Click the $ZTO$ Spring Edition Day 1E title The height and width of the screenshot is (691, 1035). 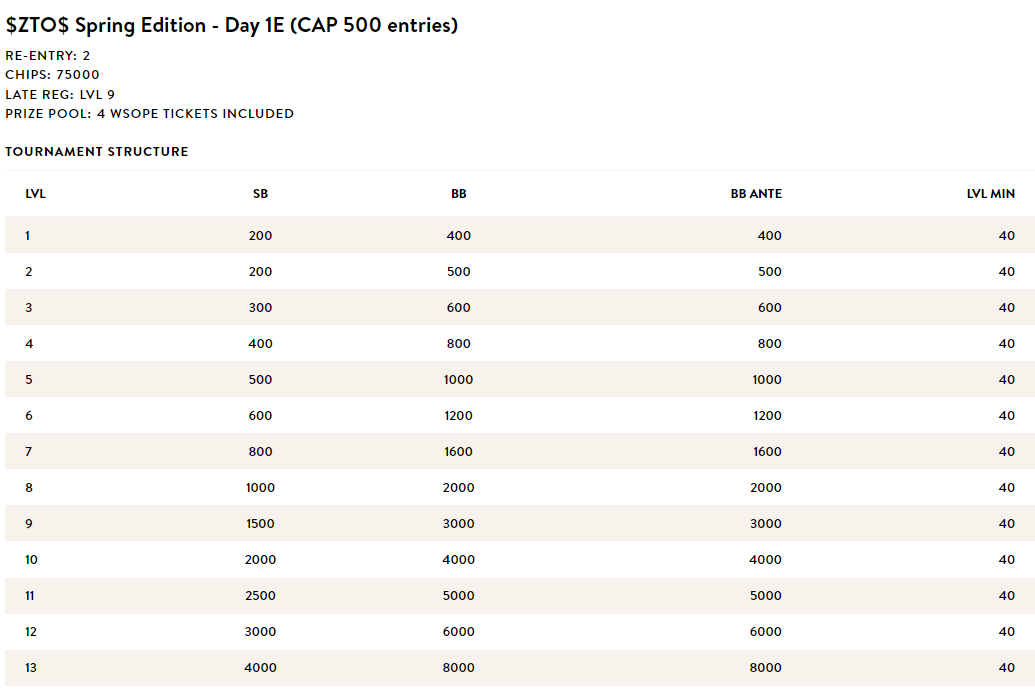click(232, 25)
